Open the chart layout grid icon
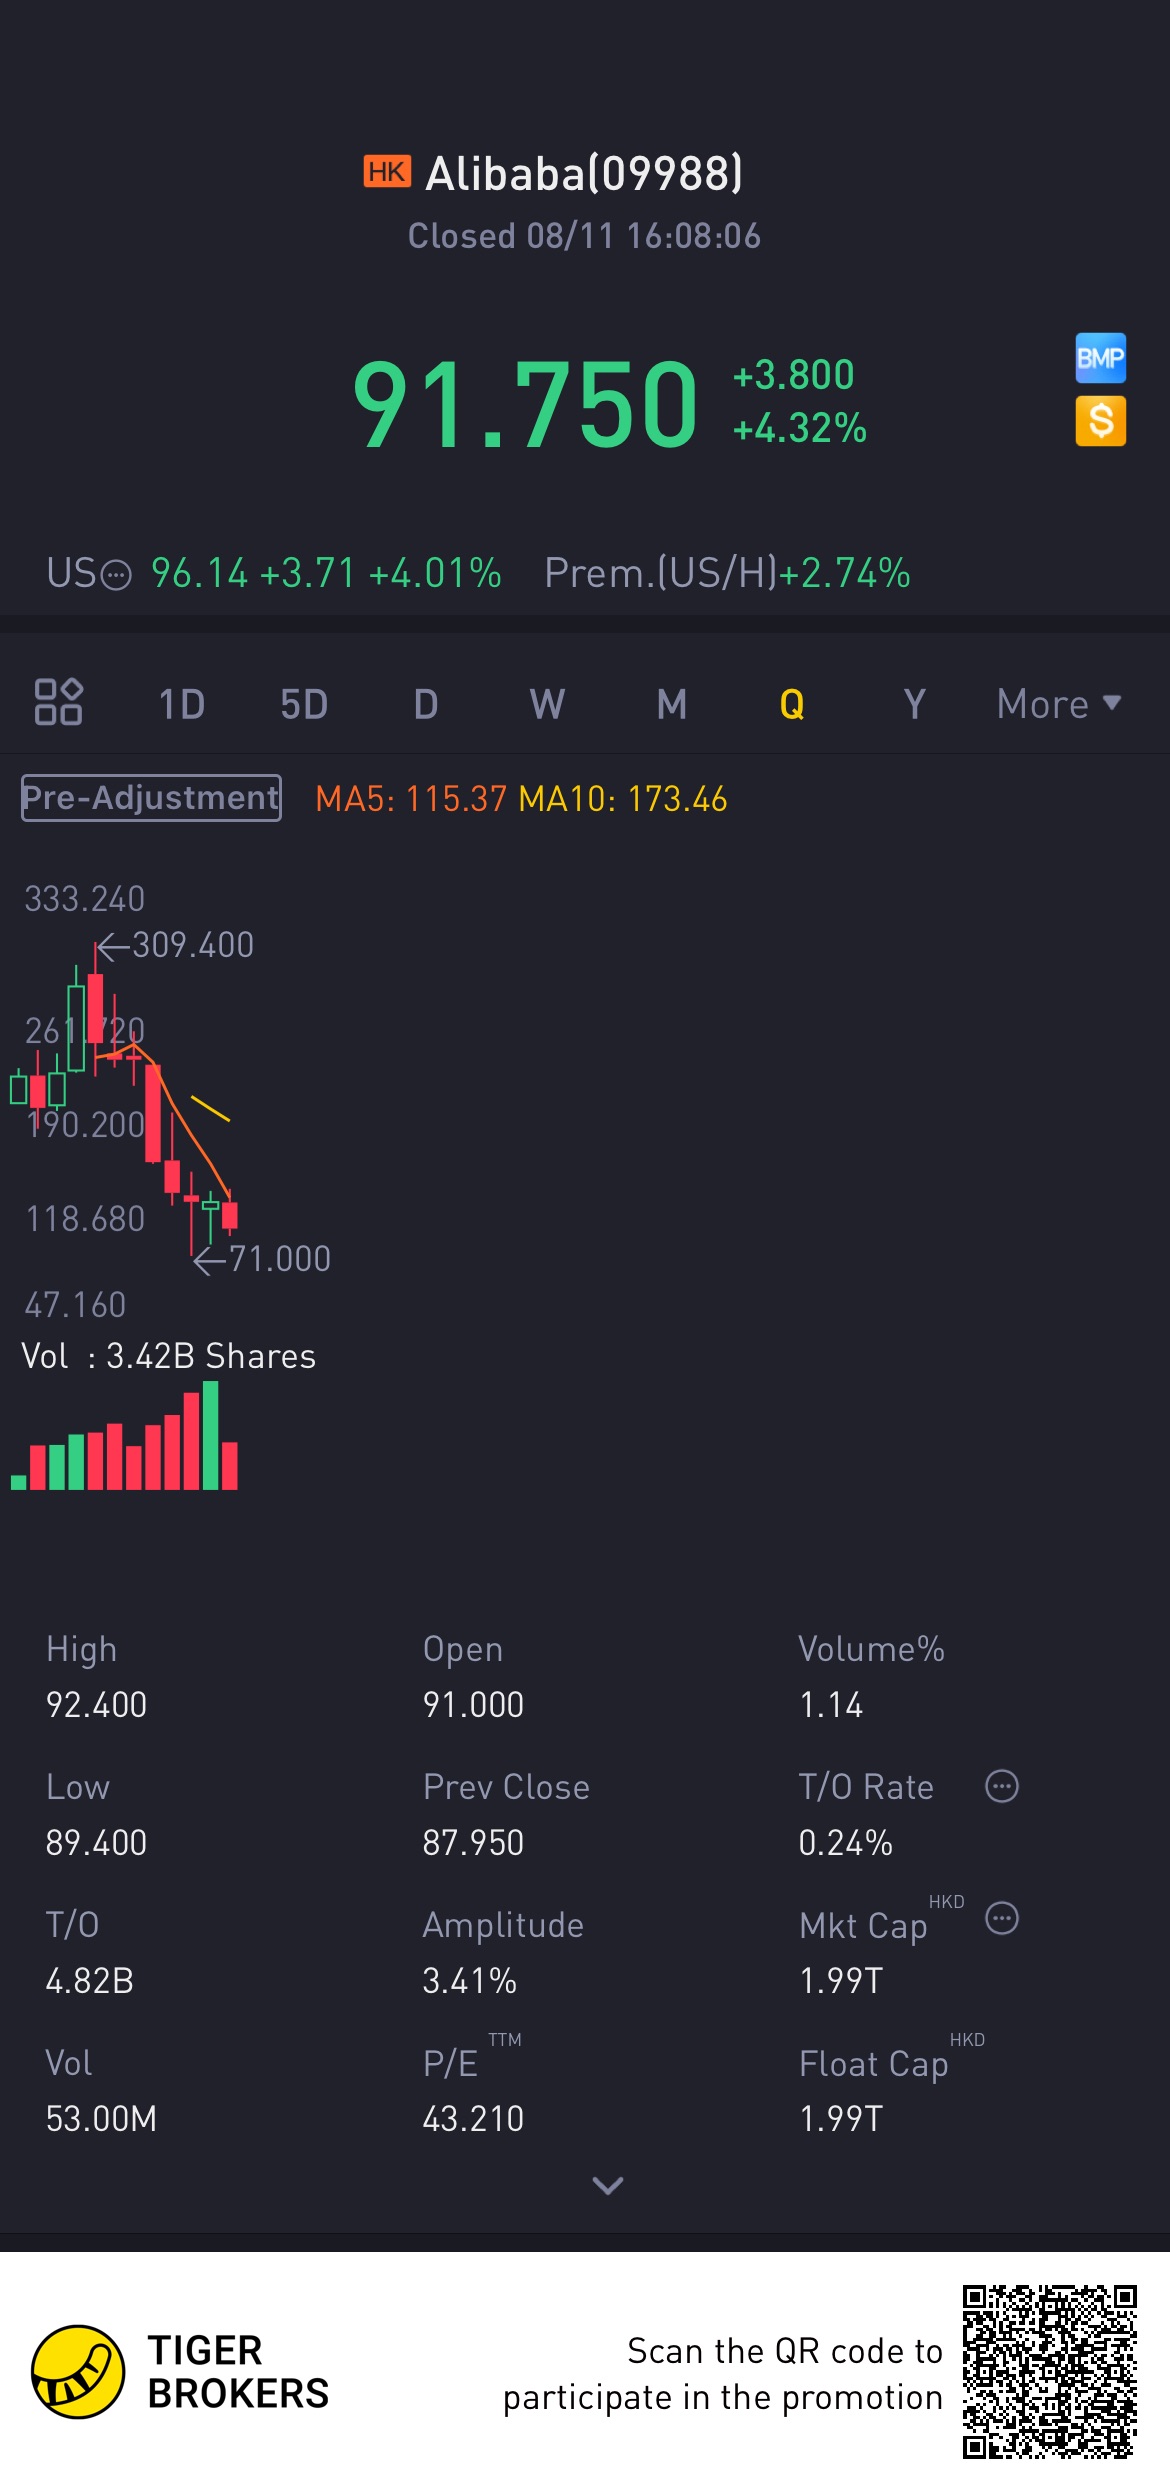The width and height of the screenshot is (1170, 2492). [58, 702]
